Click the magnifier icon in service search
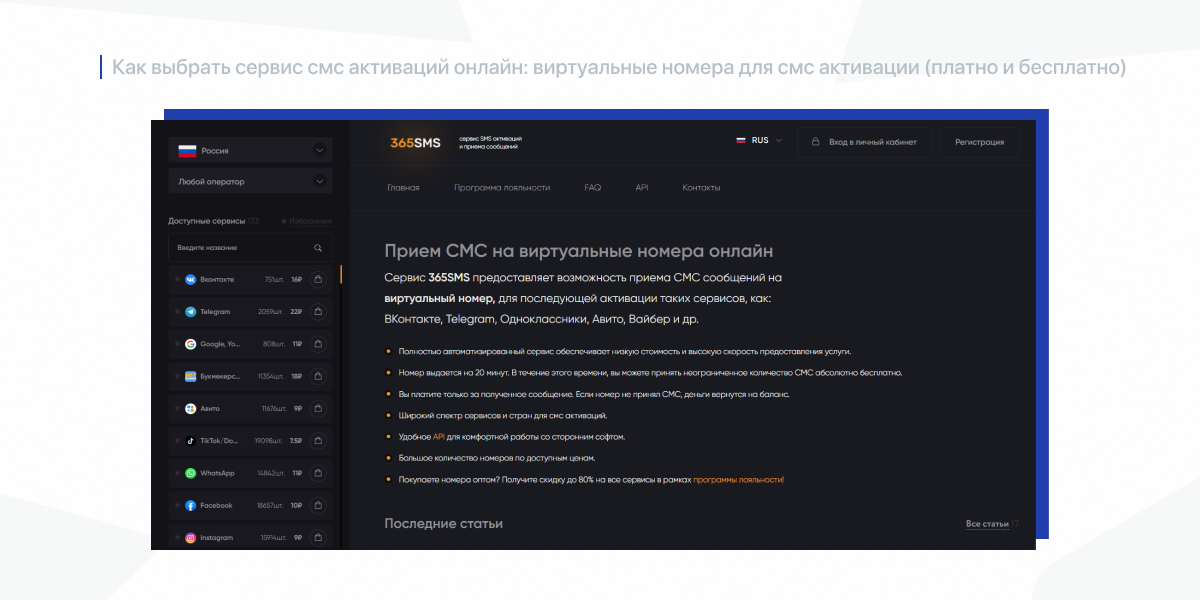Viewport: 1200px width, 600px height. [318, 248]
